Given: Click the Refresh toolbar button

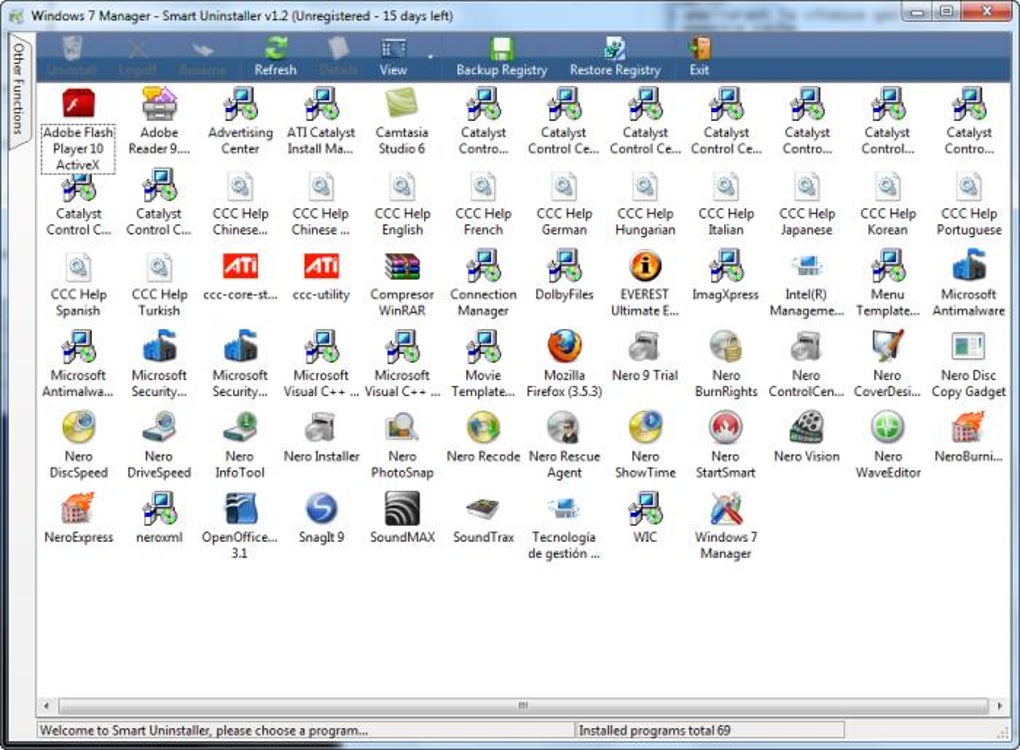Looking at the screenshot, I should click(275, 55).
